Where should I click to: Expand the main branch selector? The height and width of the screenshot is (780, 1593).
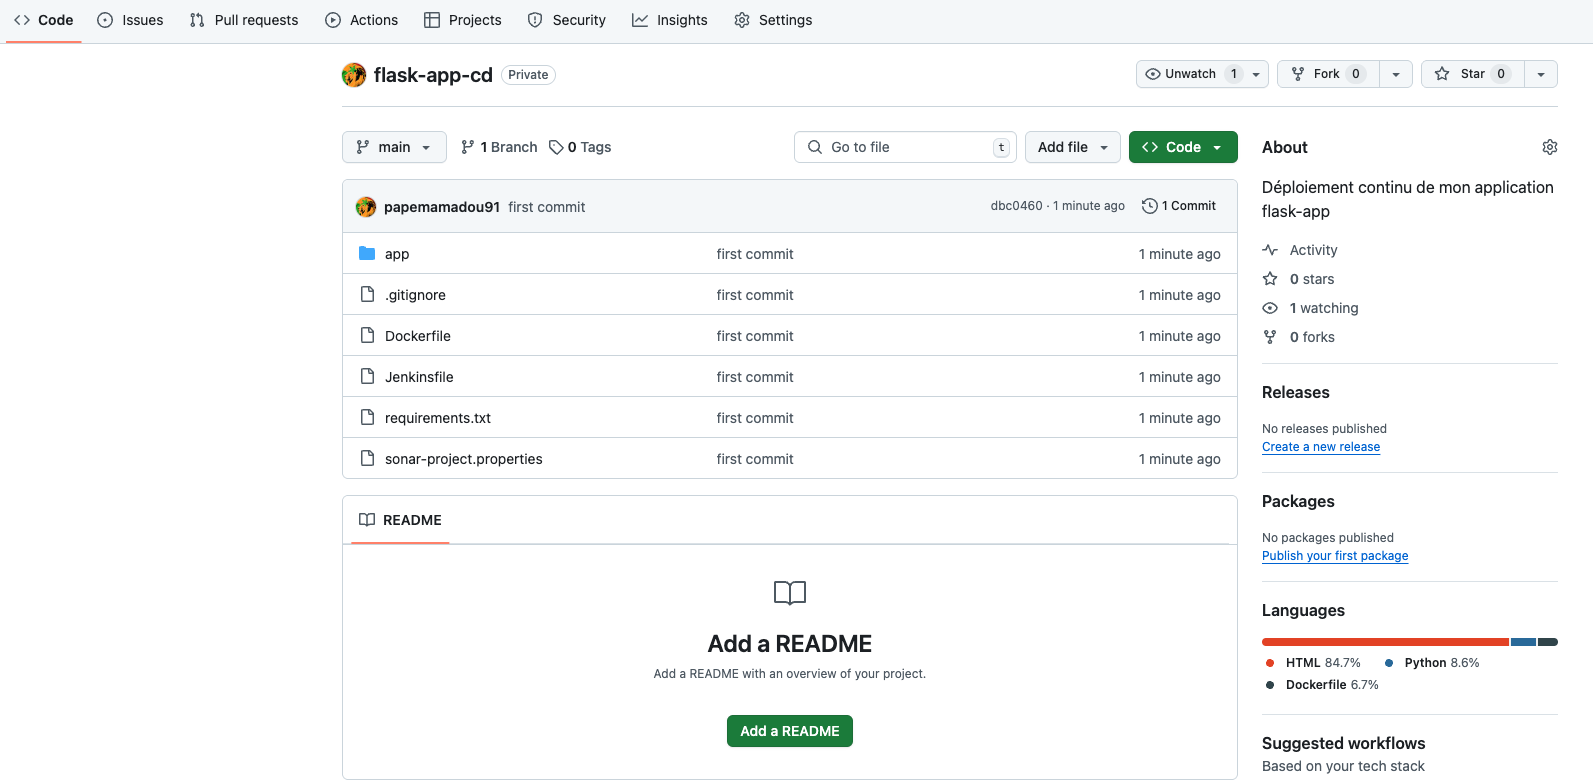(394, 147)
